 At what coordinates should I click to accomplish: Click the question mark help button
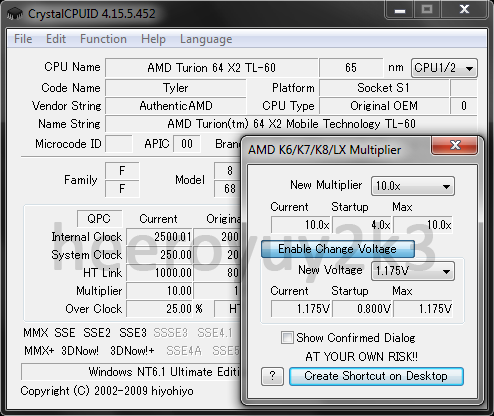[x=272, y=377]
